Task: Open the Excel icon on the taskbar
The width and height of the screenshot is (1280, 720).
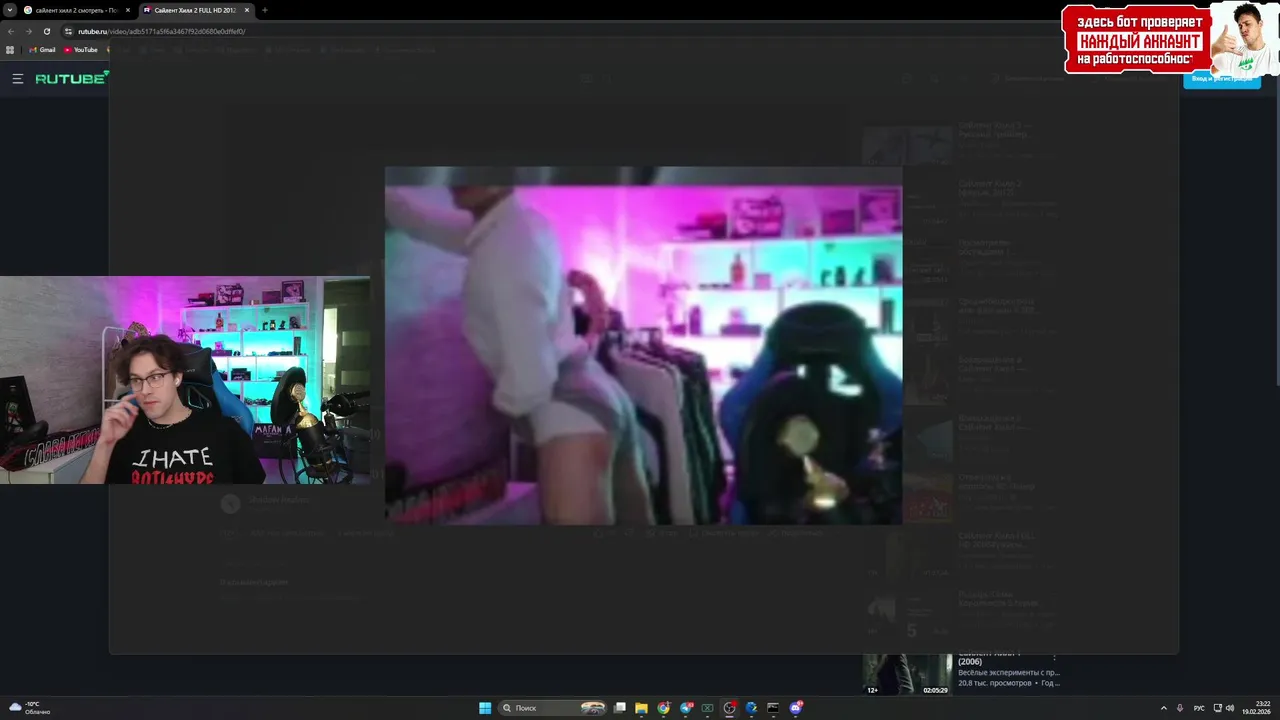Action: pos(707,708)
